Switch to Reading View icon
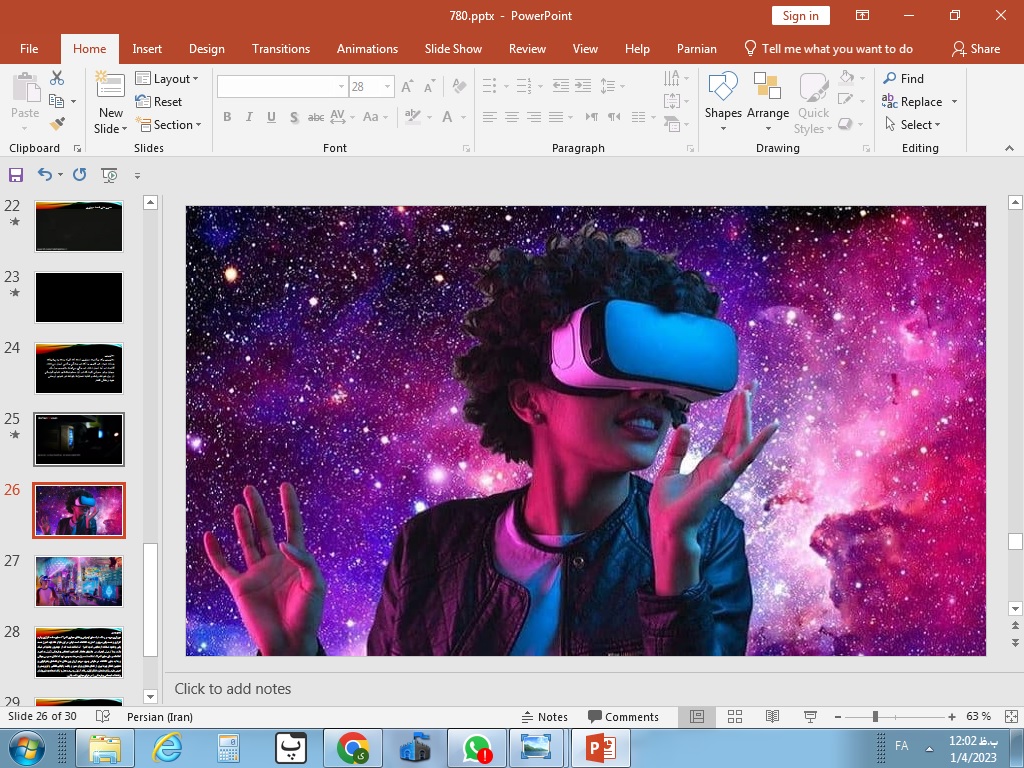The image size is (1024, 768). point(772,717)
